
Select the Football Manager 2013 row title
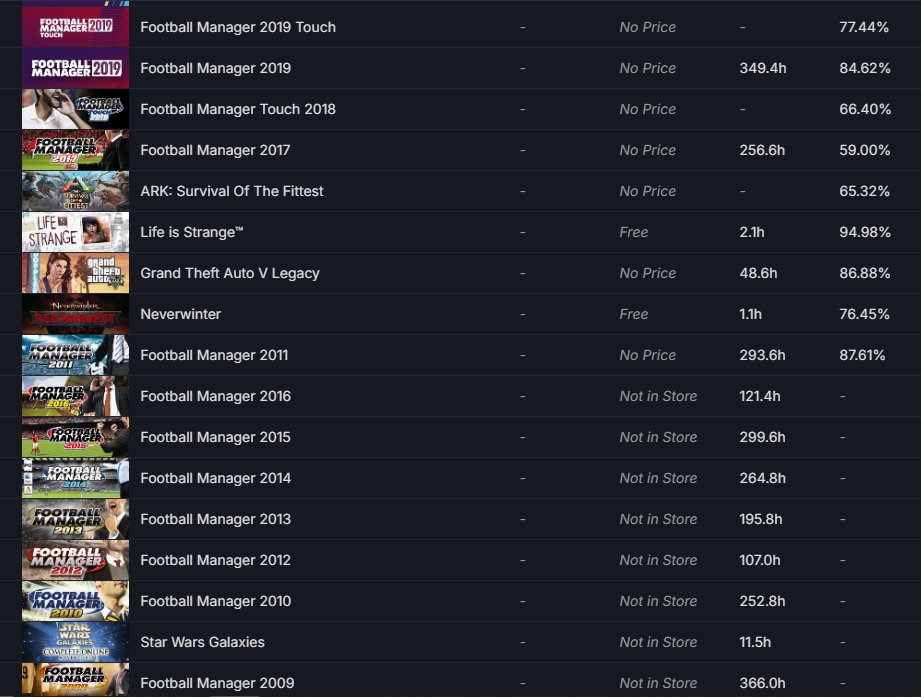(x=216, y=519)
